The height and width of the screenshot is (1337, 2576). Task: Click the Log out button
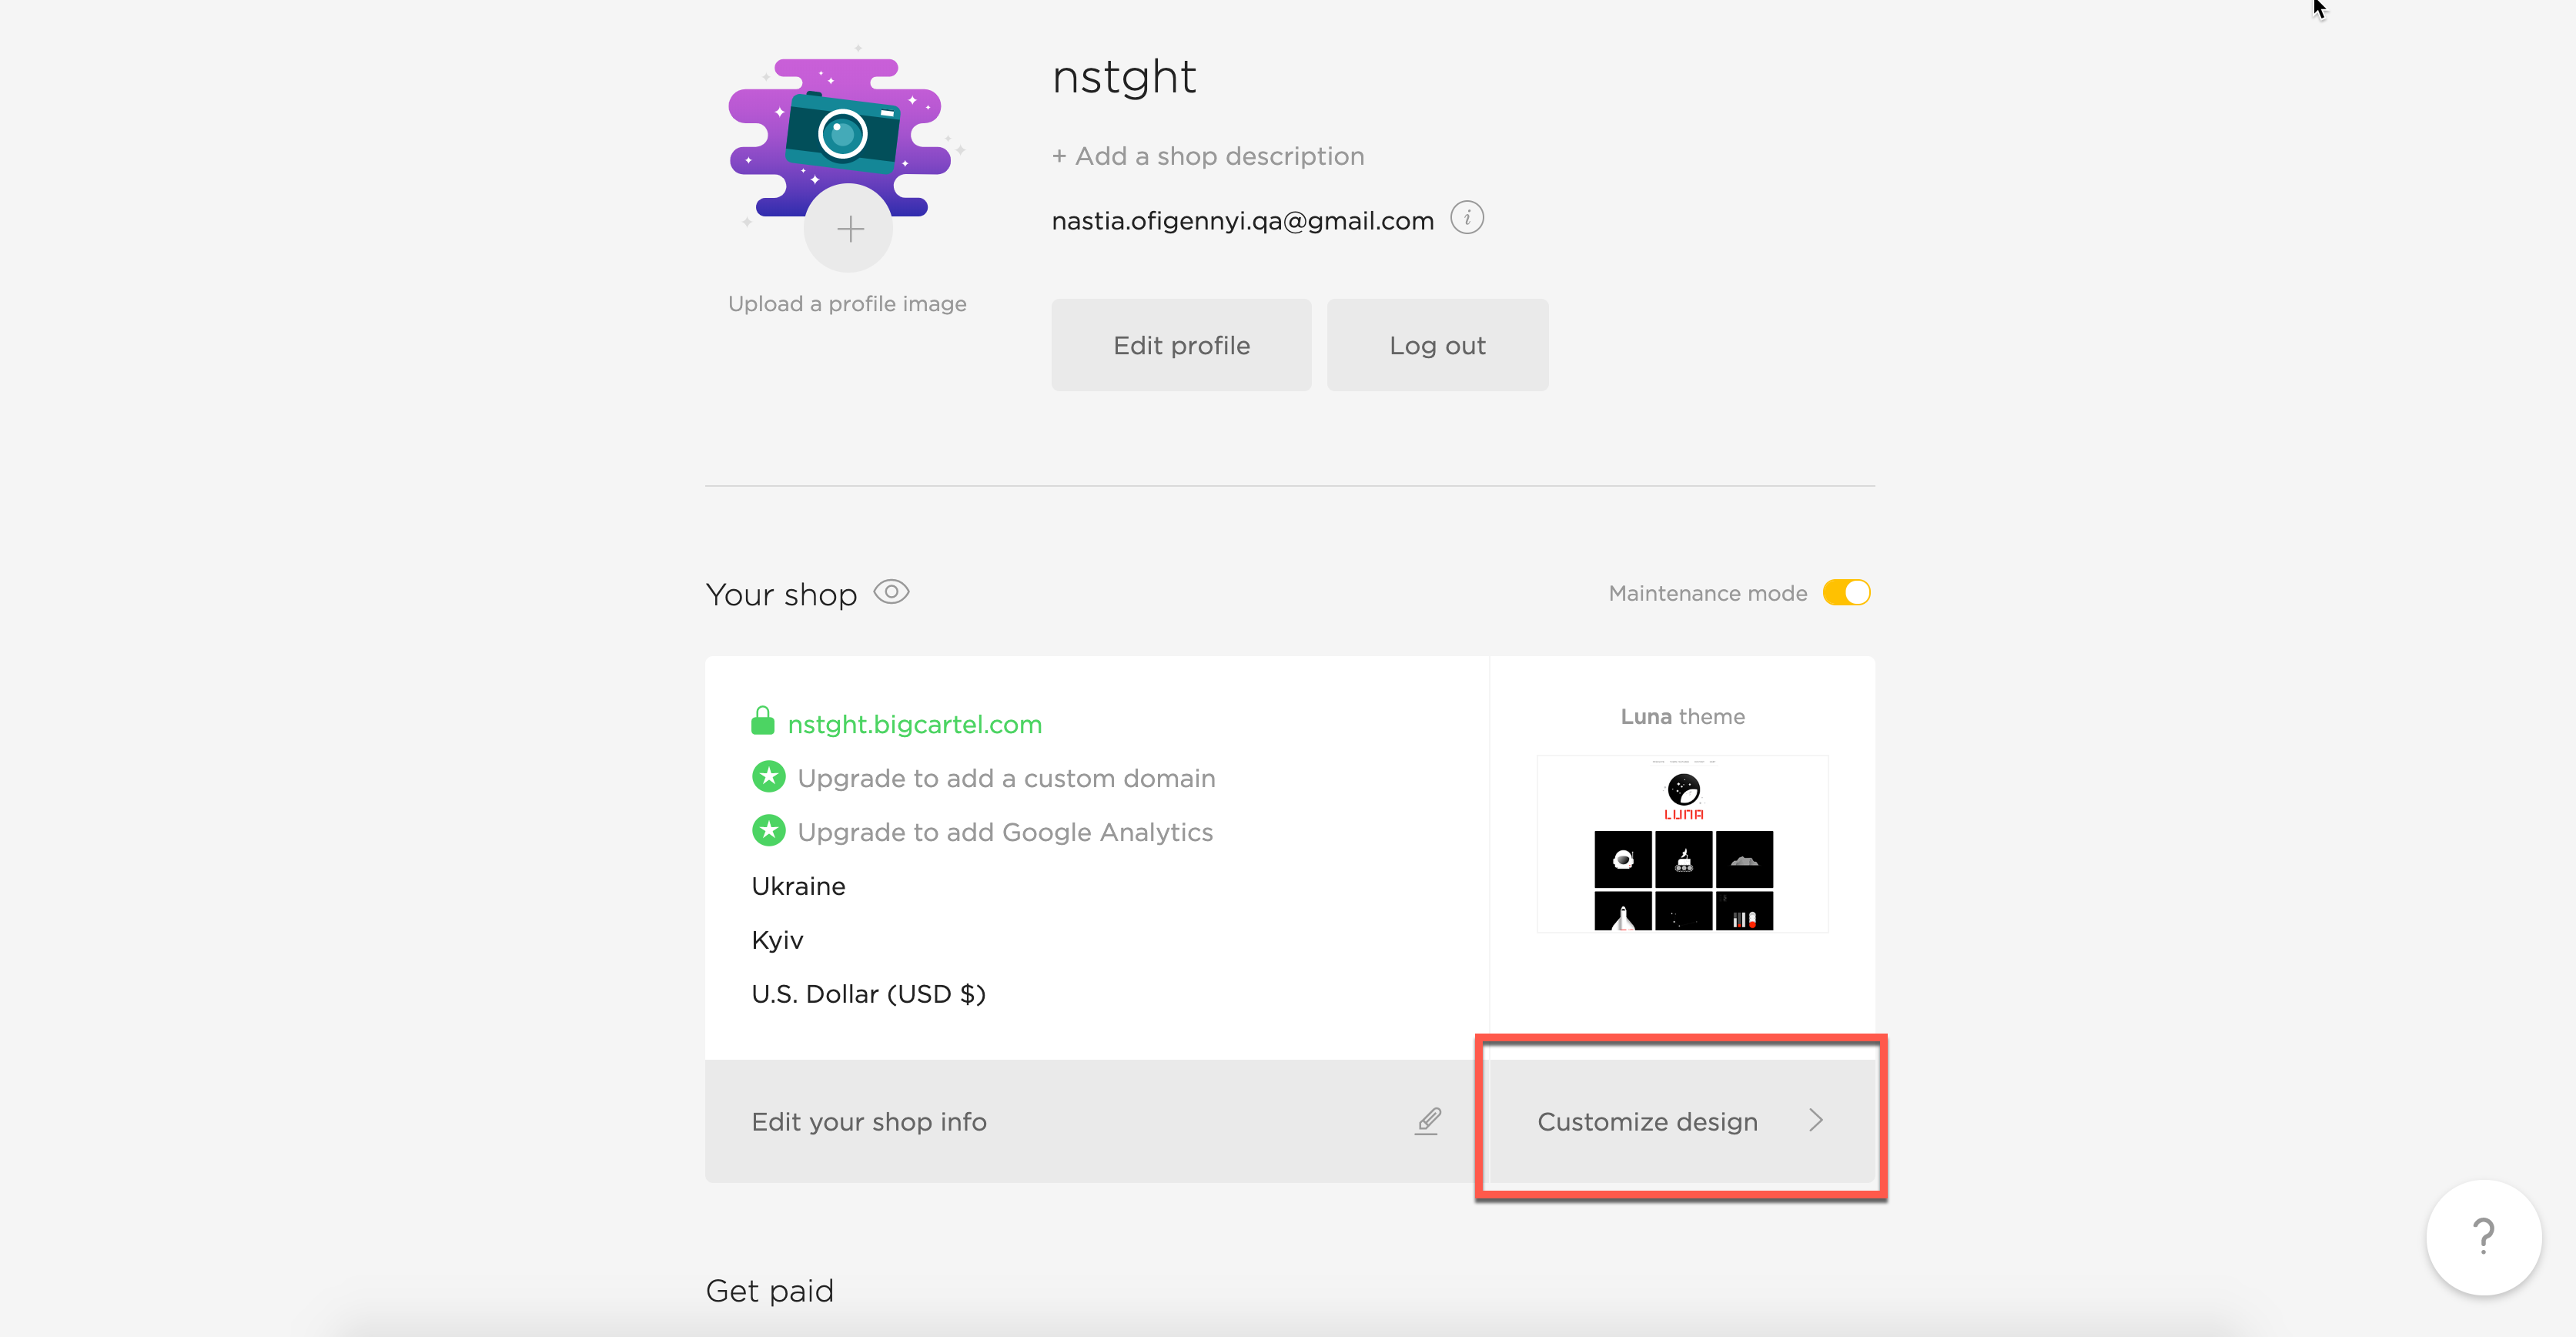(1437, 345)
